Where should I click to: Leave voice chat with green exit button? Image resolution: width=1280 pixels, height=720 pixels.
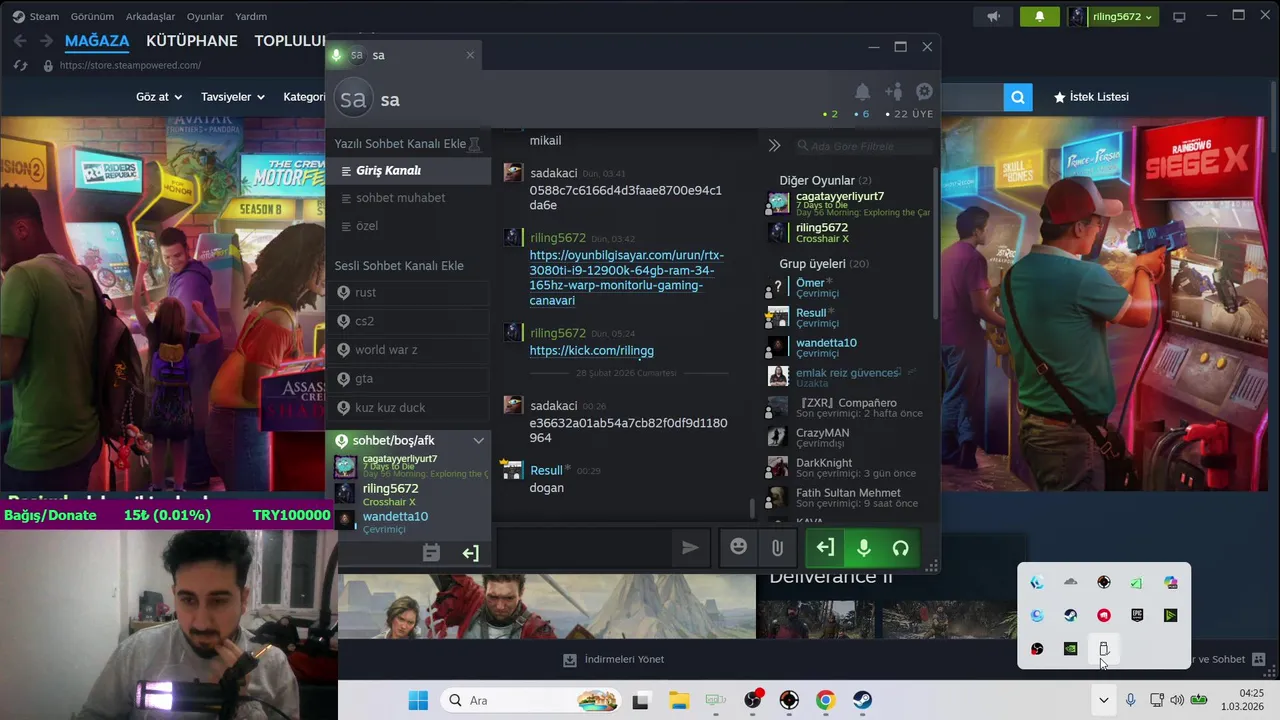(x=825, y=548)
